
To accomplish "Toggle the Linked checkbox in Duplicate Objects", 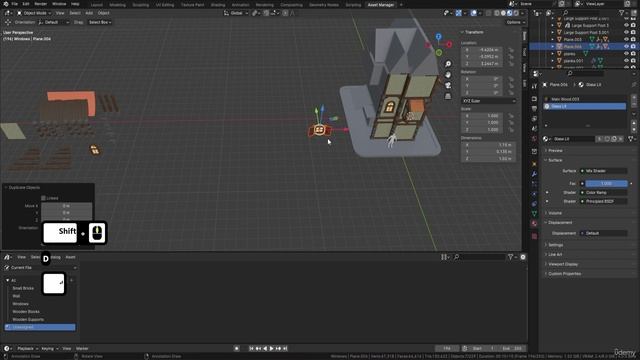I will (x=44, y=198).
